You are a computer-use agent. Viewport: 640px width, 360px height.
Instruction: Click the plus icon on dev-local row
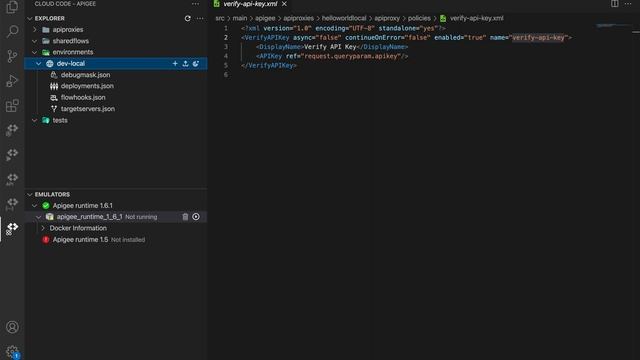(x=175, y=64)
